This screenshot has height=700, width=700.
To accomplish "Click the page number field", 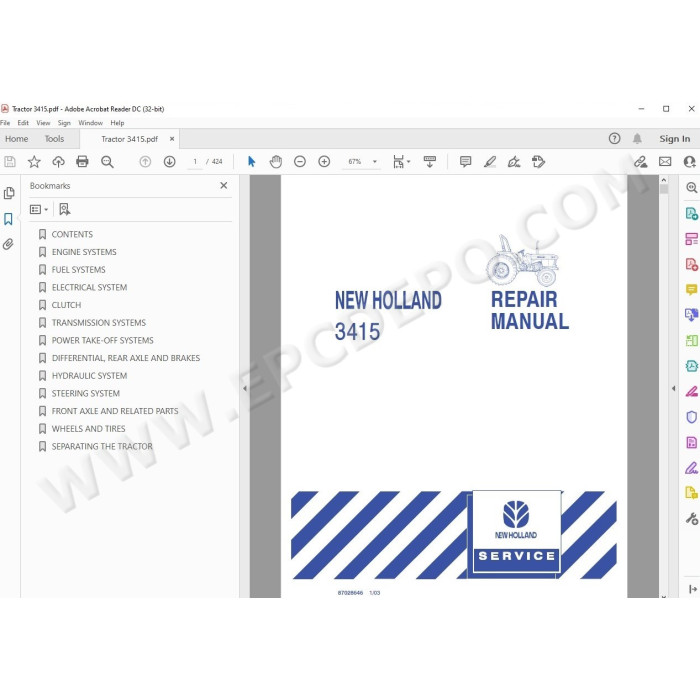I will point(195,162).
